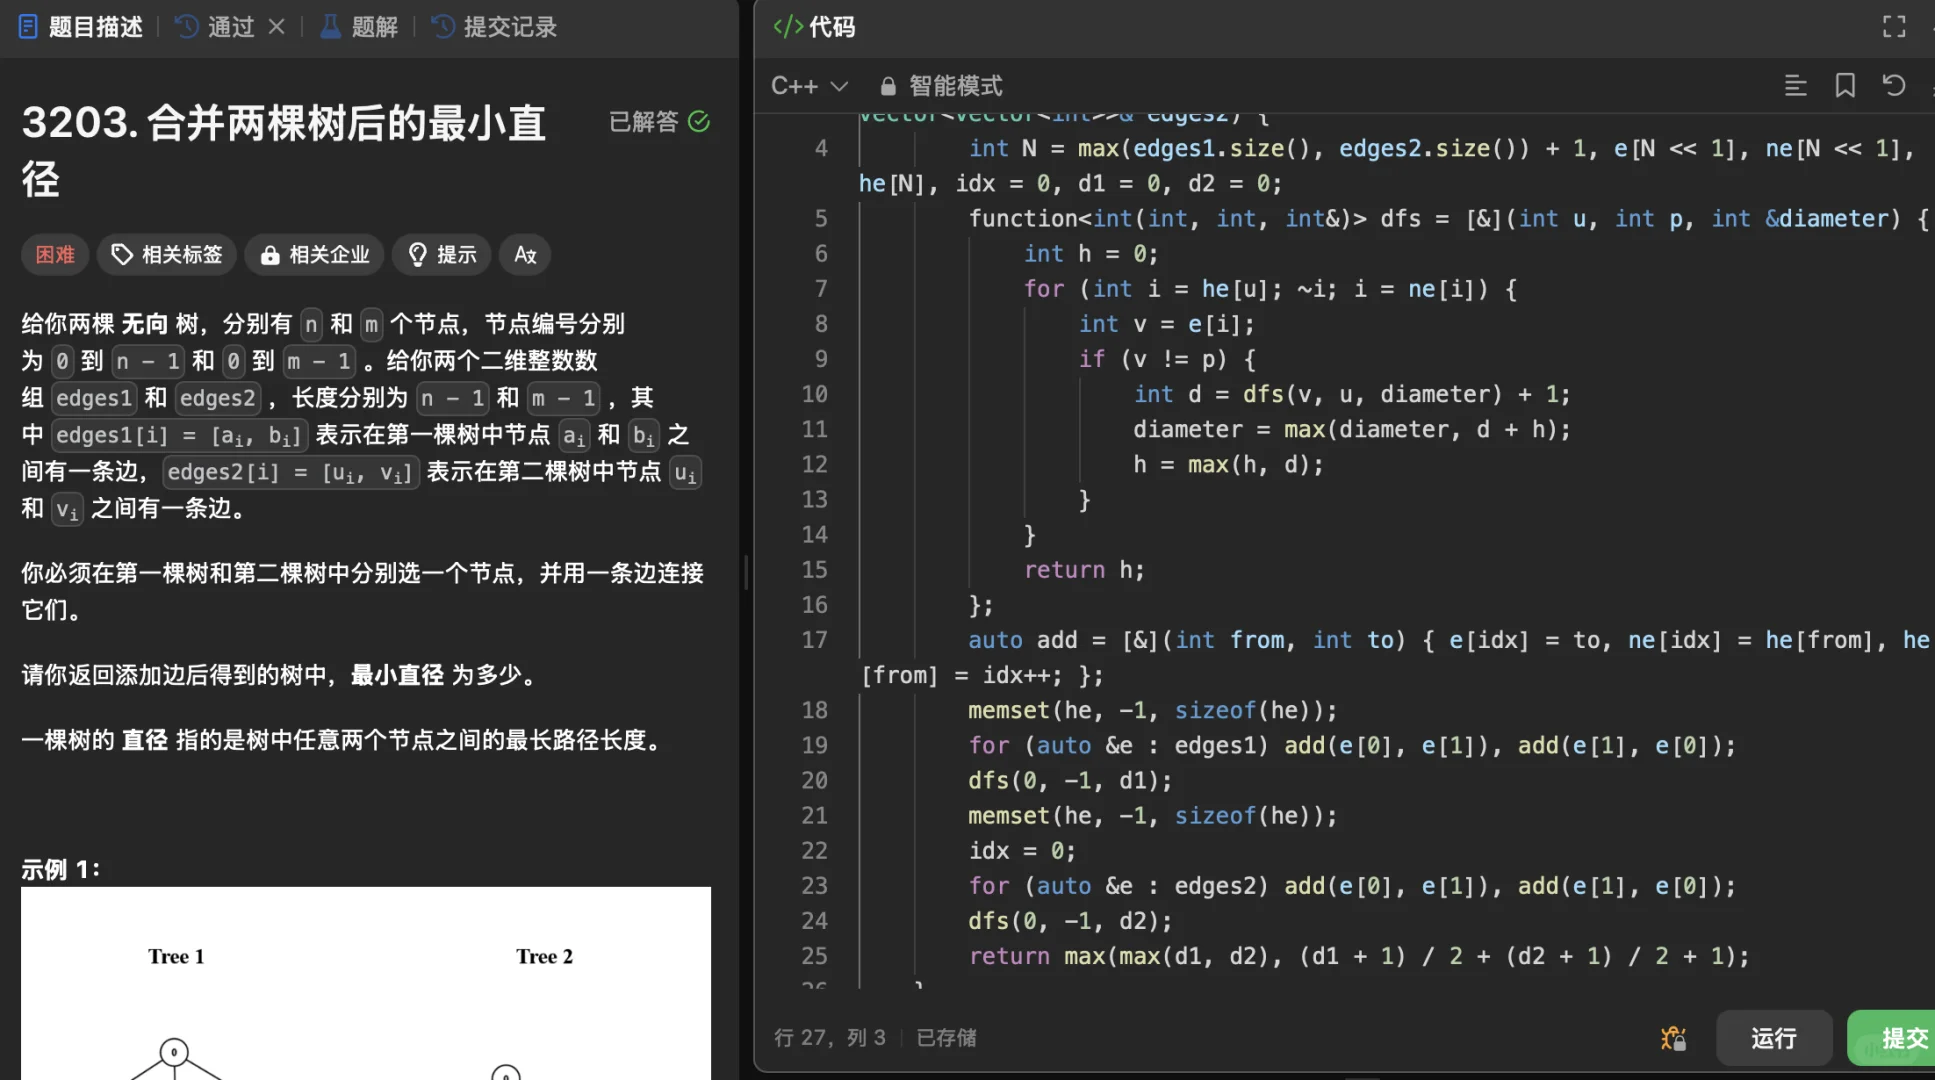Click the font size Aa icon

tap(525, 255)
